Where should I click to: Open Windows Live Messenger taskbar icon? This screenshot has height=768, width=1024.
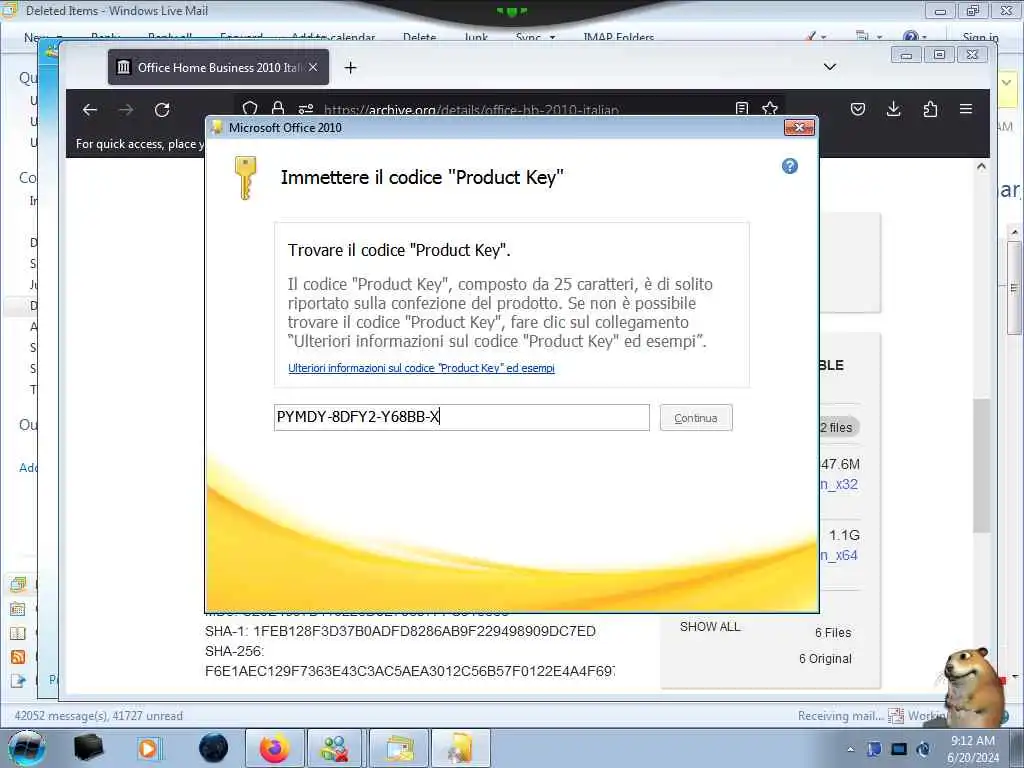(334, 748)
